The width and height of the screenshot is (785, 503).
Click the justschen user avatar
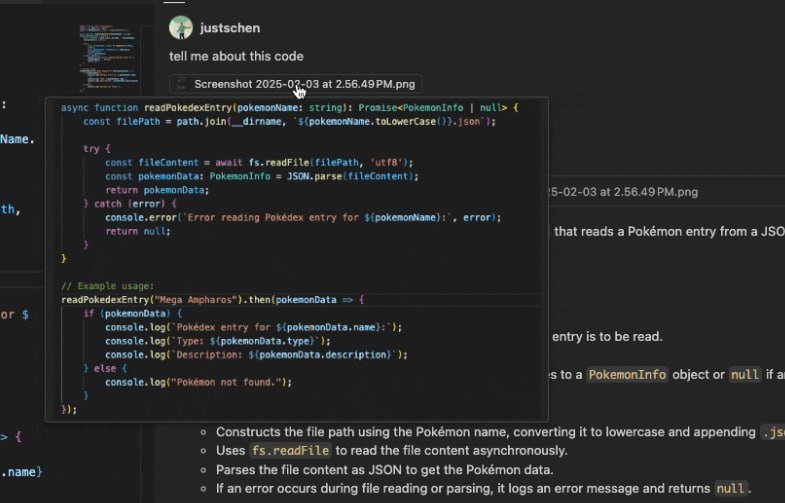(x=181, y=28)
